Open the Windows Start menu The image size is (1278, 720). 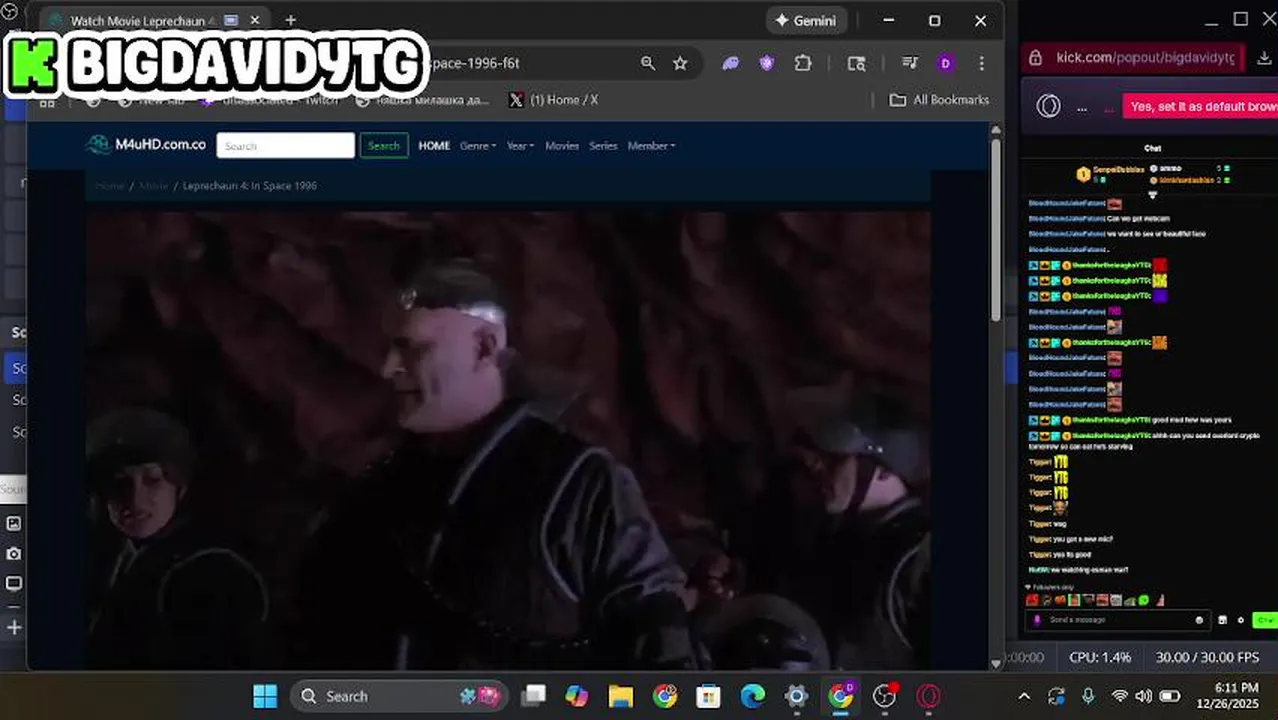coord(265,696)
